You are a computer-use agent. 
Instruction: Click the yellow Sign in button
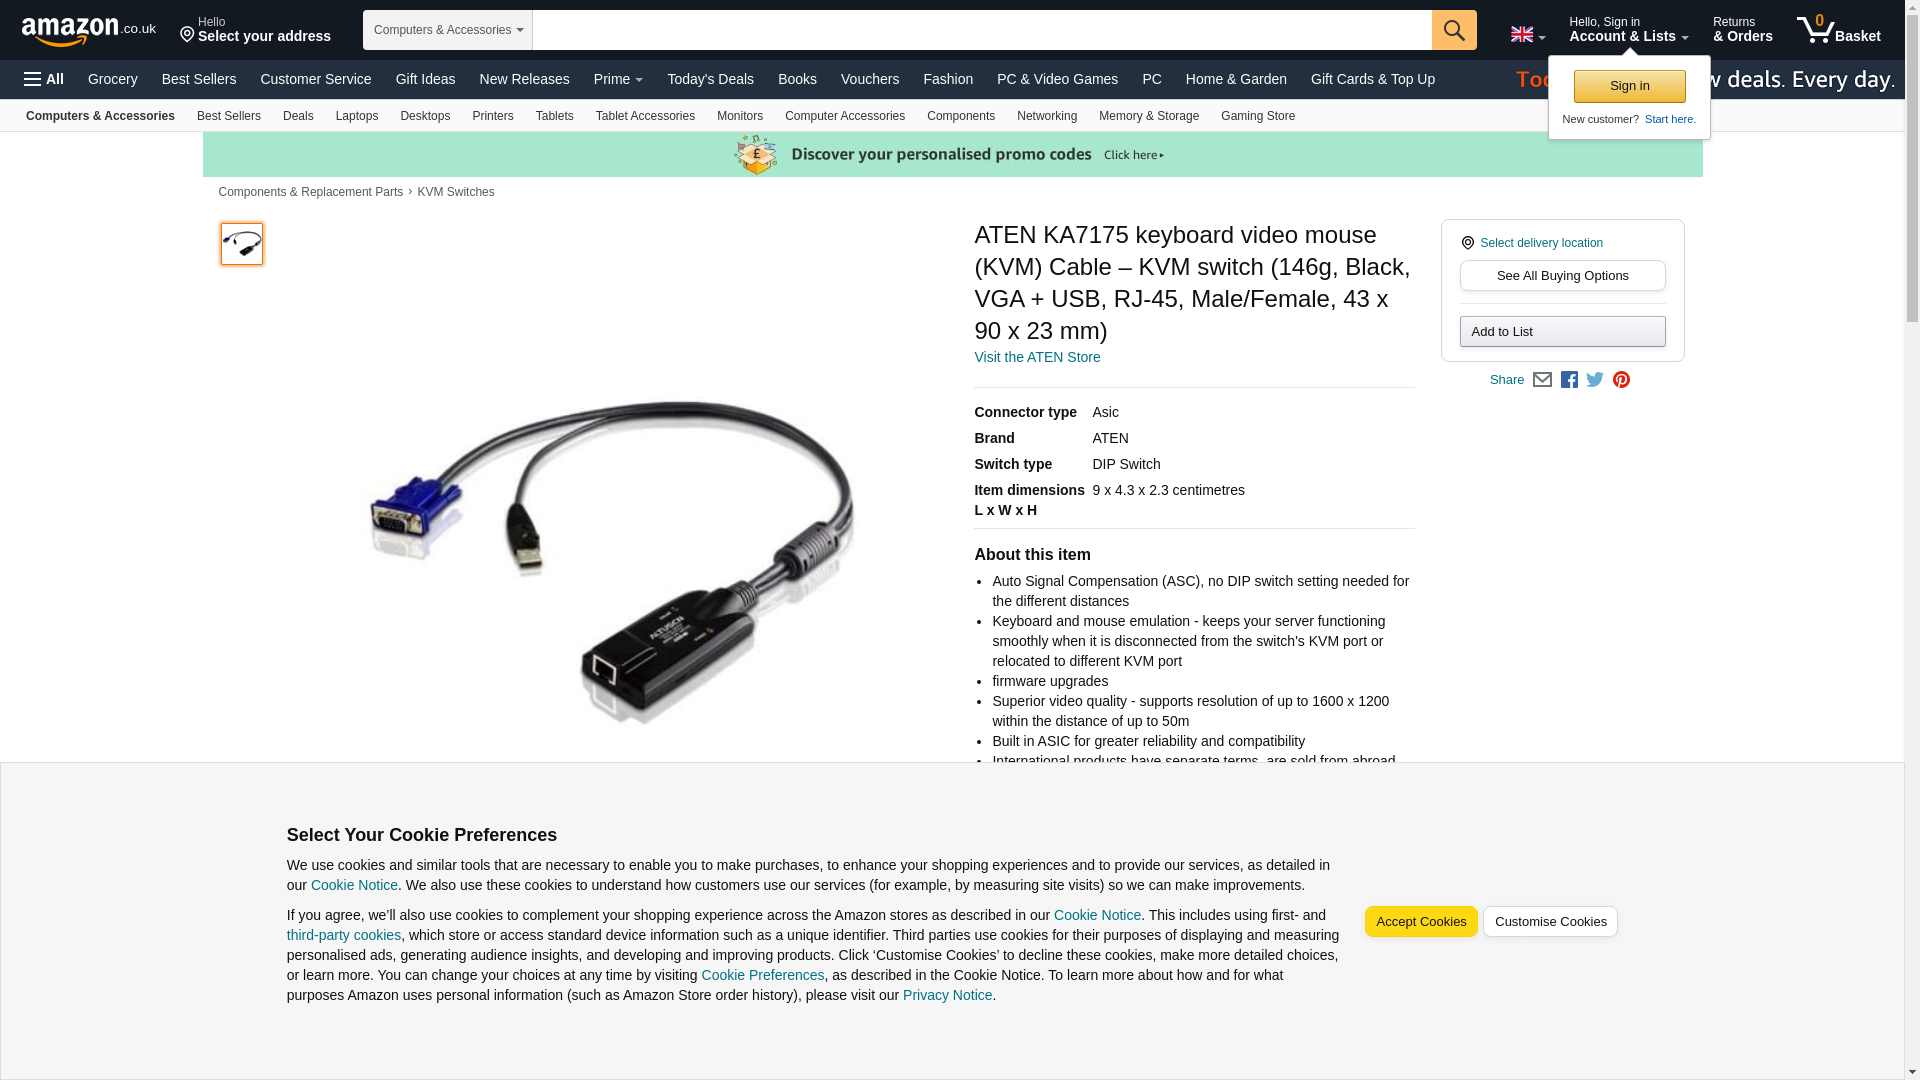coord(1629,86)
